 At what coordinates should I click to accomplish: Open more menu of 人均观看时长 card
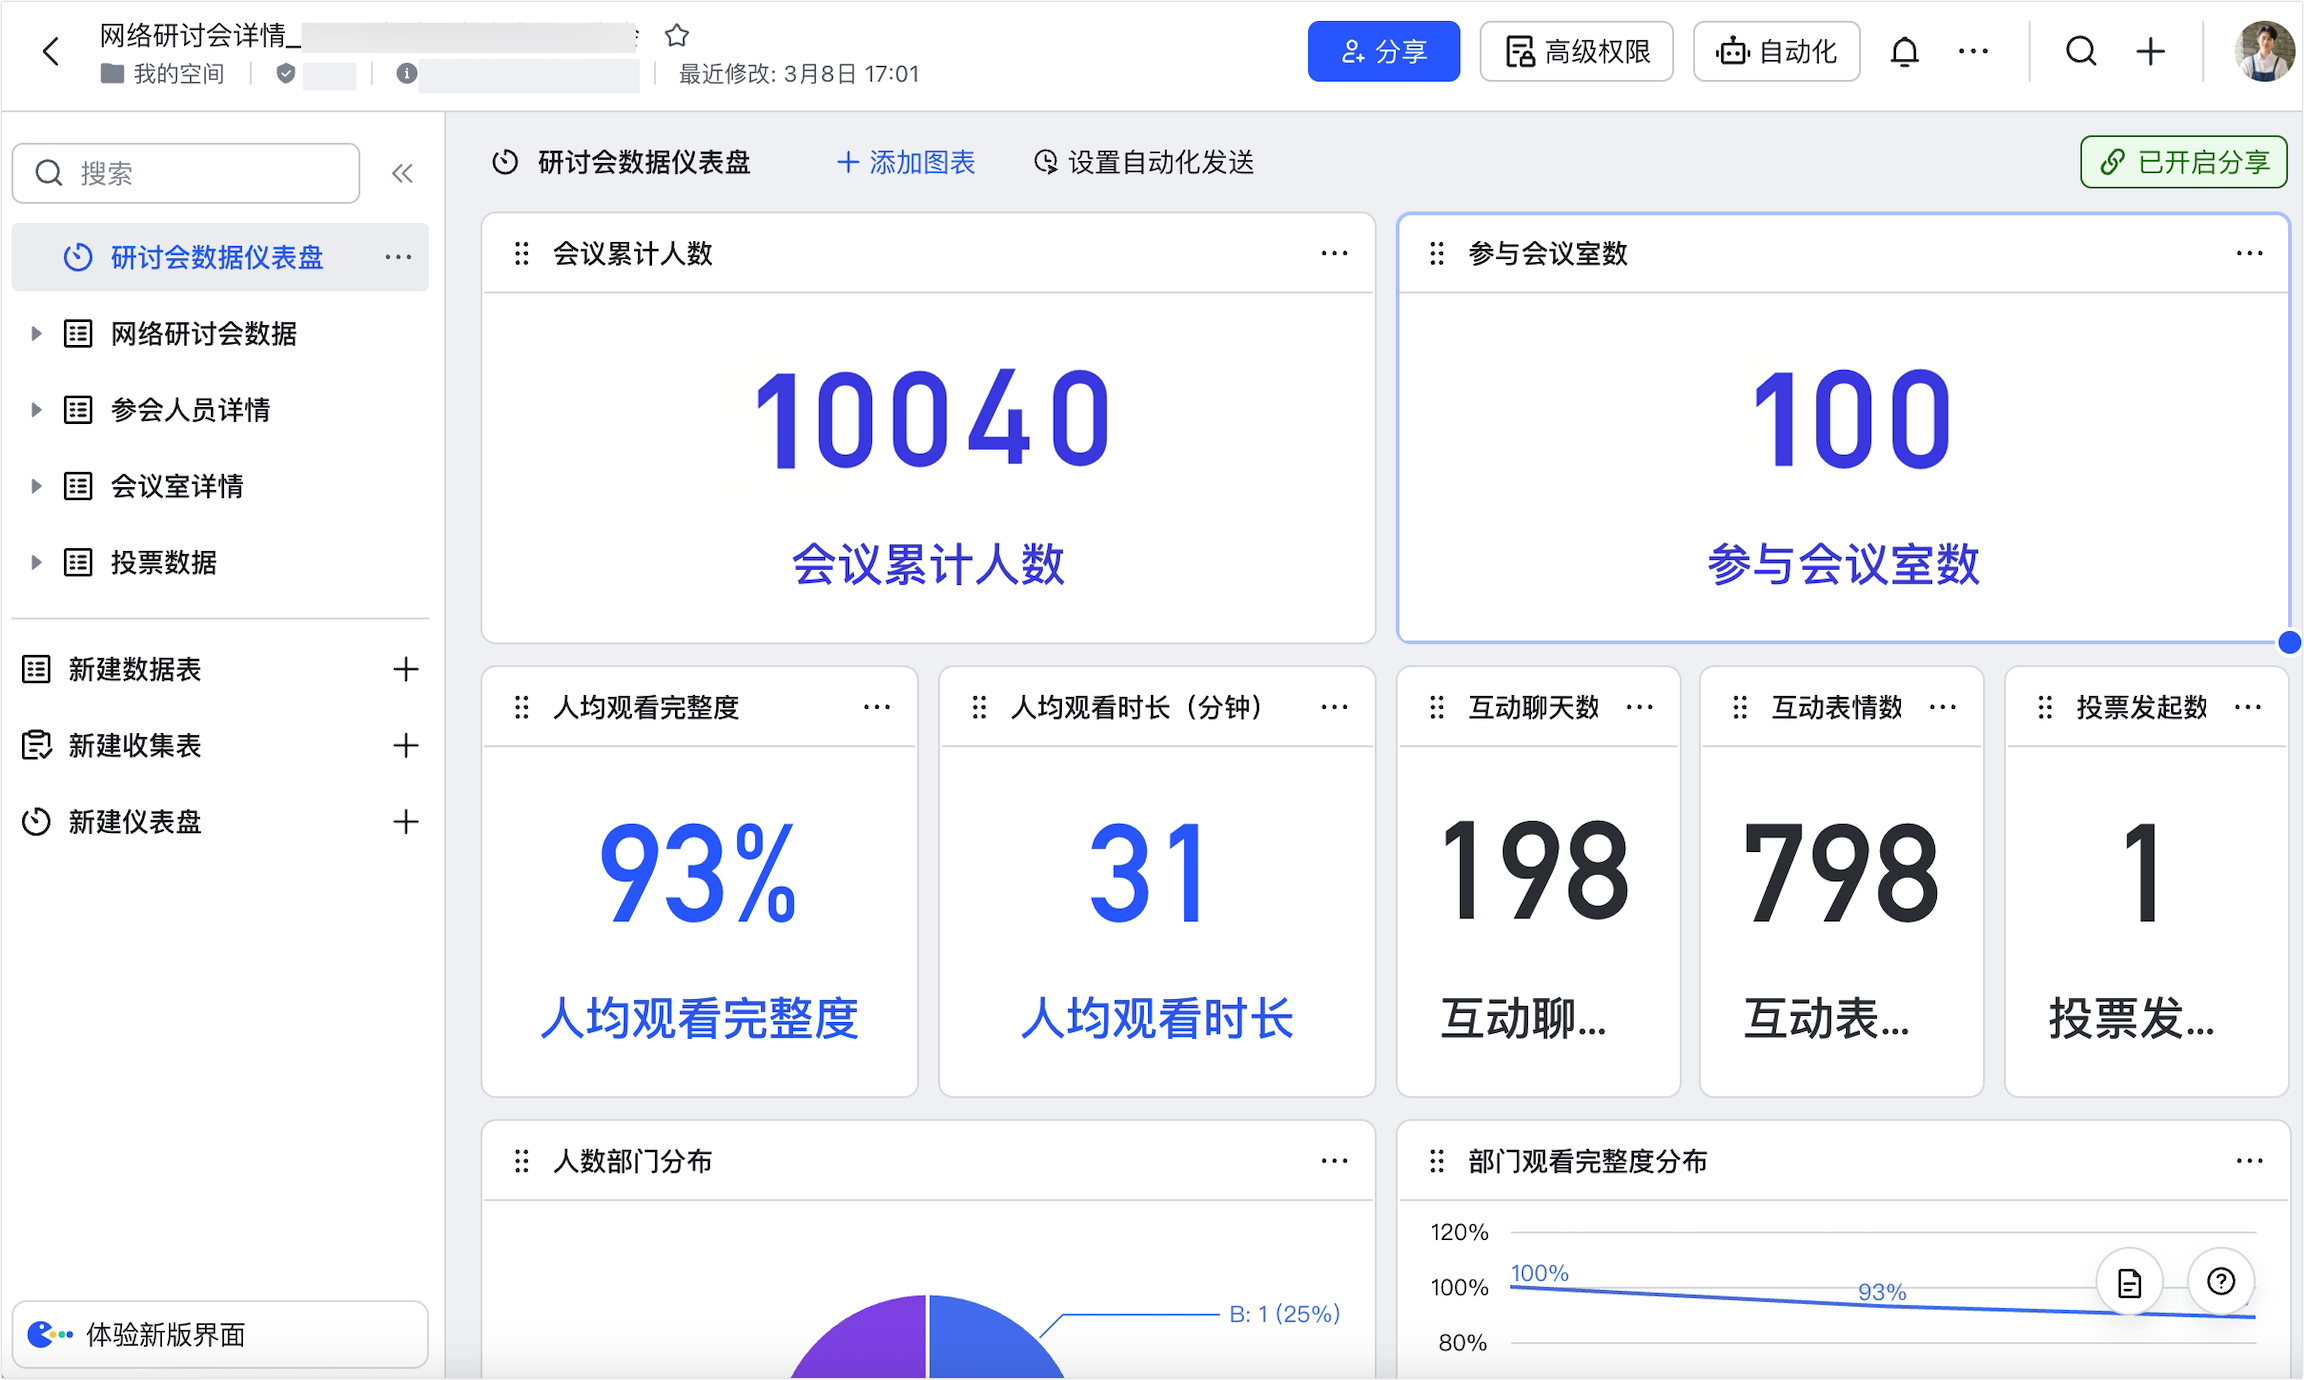(1334, 707)
